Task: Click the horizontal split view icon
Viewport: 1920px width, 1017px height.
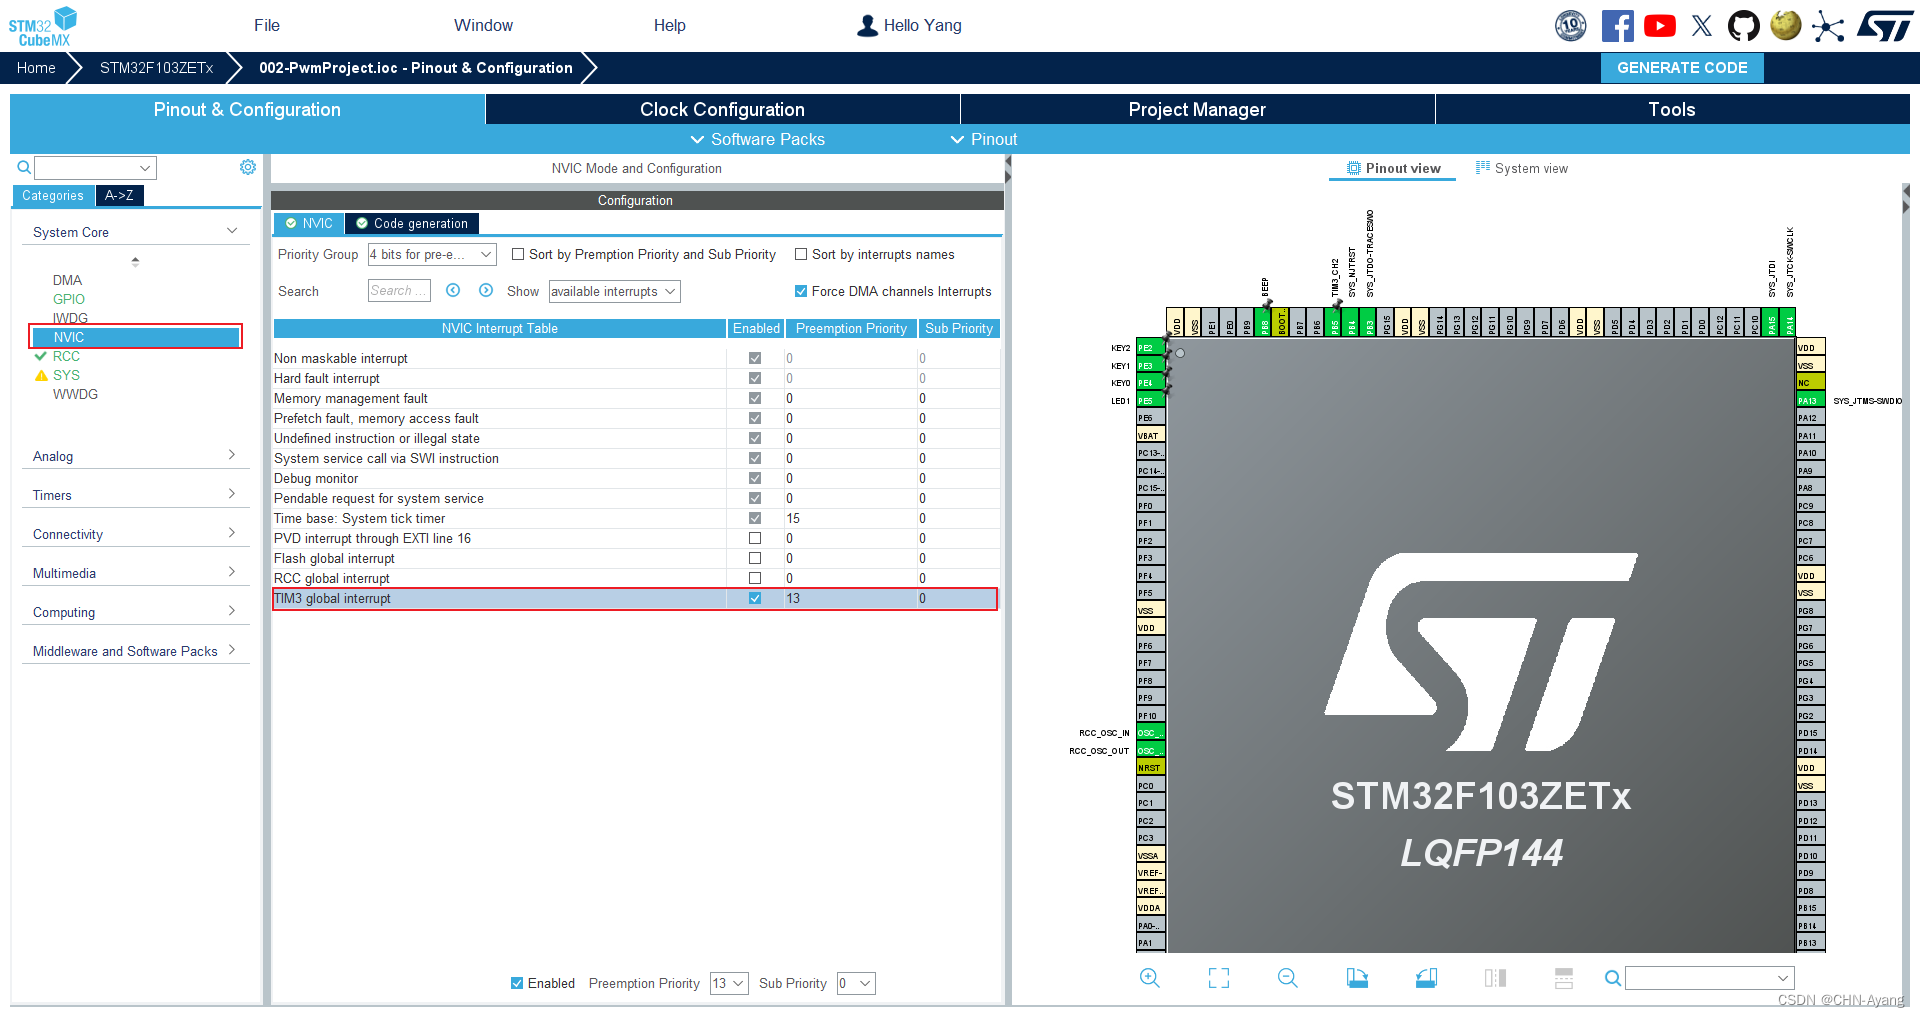Action: (1564, 978)
